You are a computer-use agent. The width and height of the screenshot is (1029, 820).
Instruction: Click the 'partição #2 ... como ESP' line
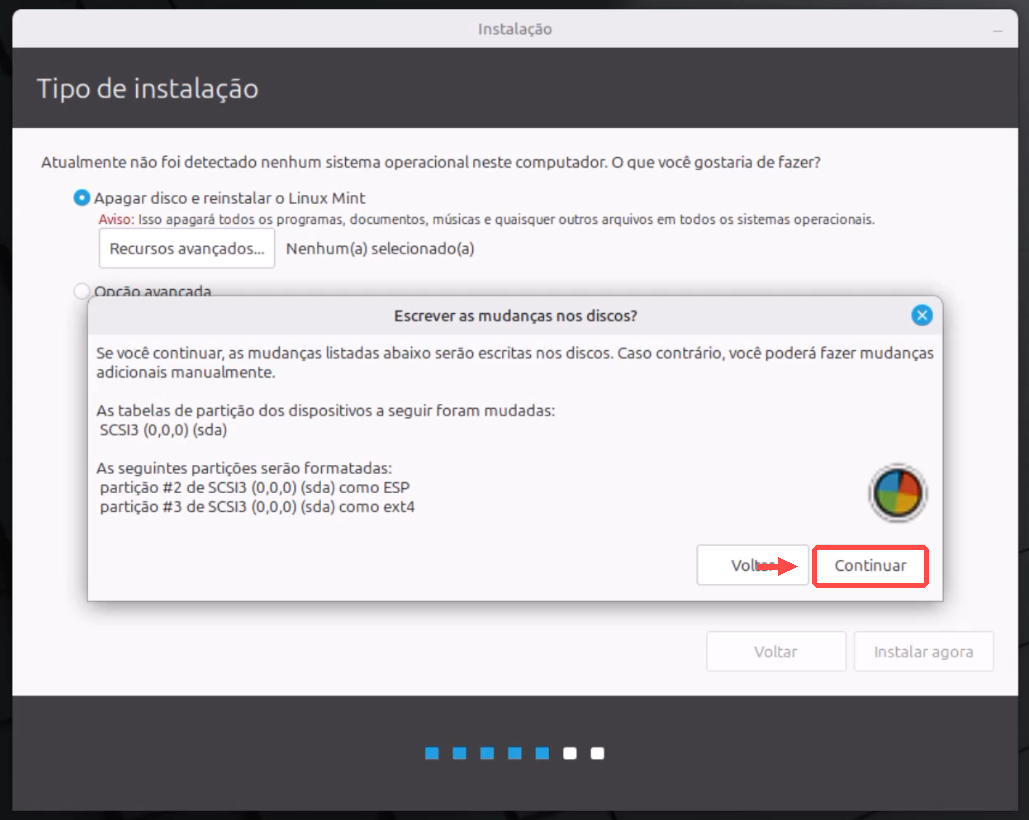[x=255, y=487]
